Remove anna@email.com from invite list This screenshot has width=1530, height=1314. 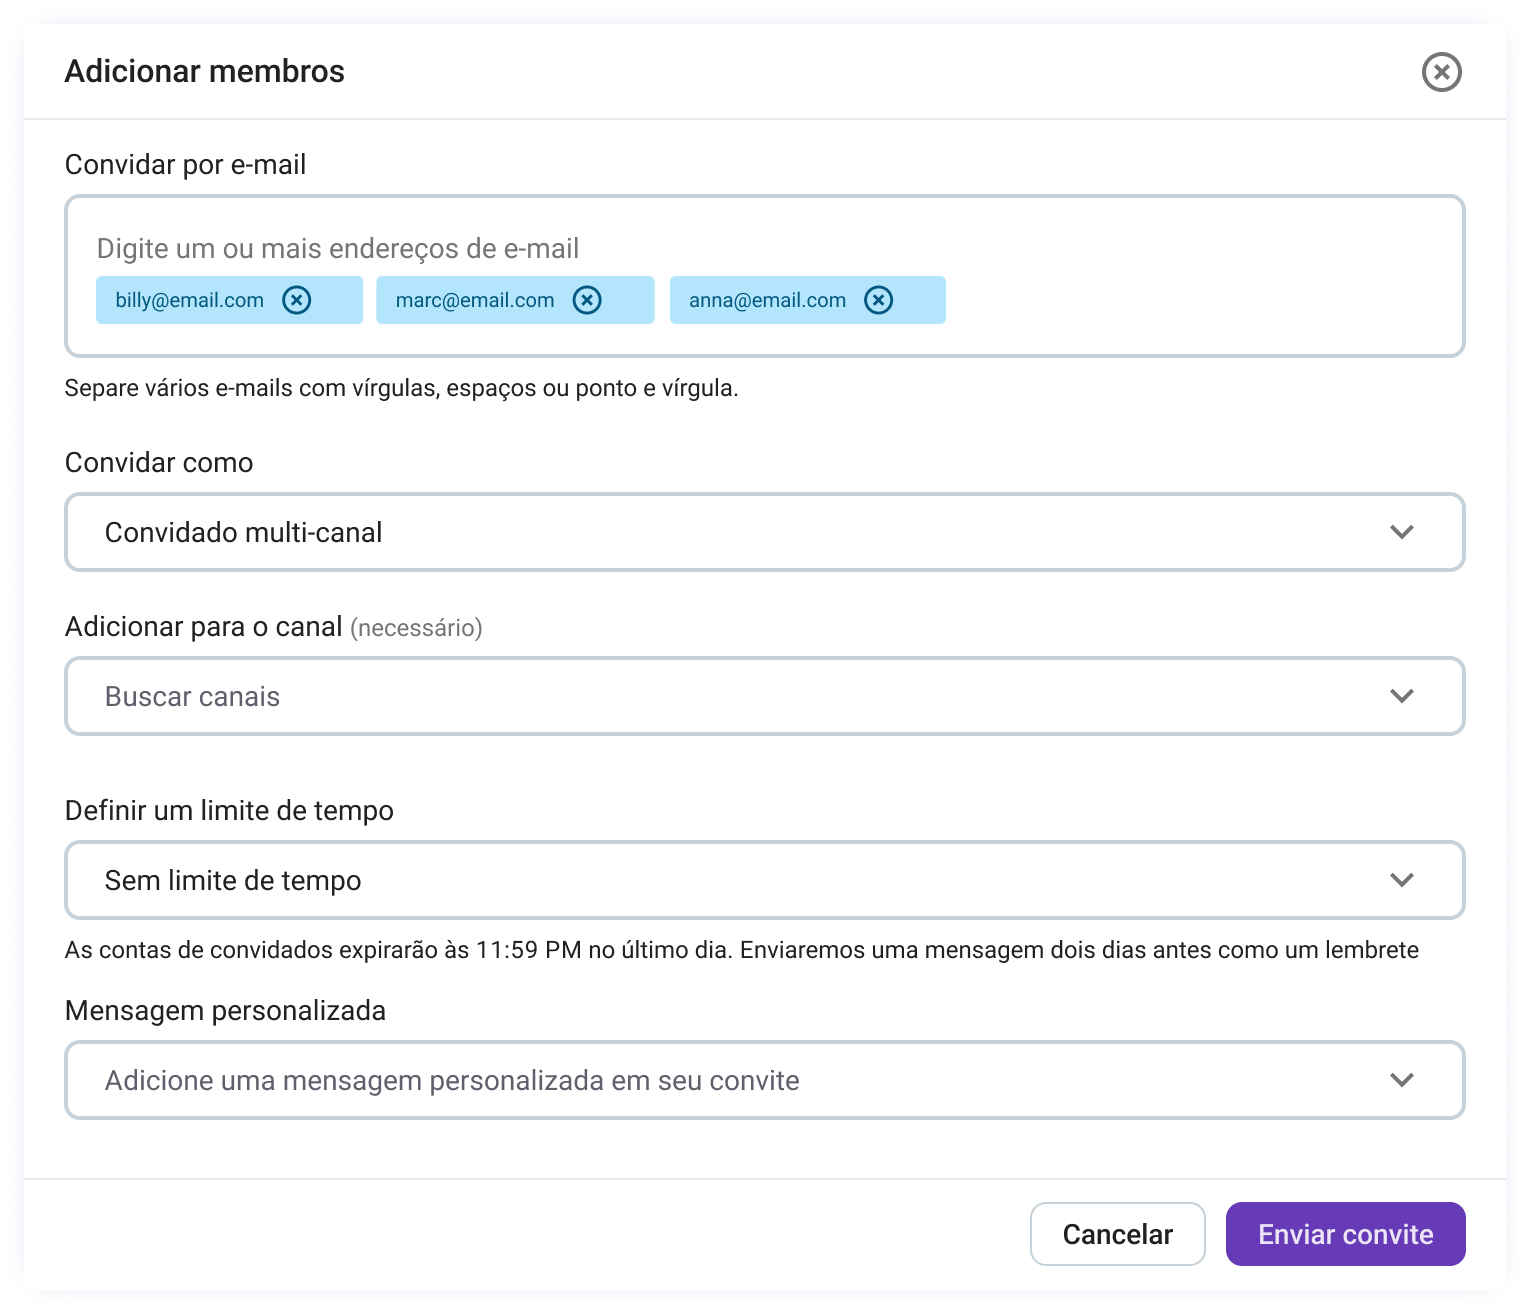[x=878, y=300]
